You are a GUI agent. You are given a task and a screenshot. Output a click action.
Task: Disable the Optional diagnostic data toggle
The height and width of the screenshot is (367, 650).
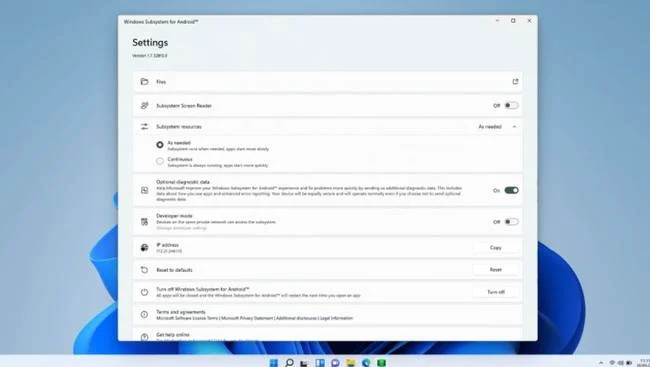511,190
